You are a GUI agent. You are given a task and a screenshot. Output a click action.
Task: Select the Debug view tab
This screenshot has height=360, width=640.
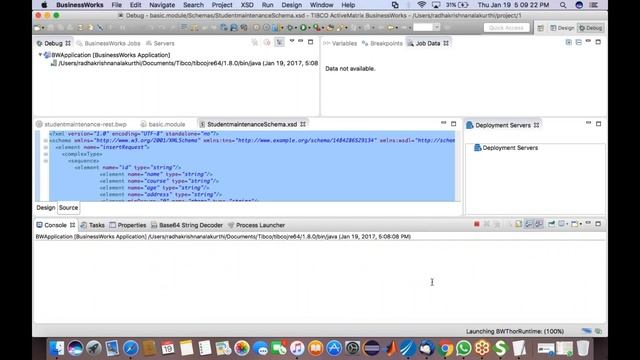tap(53, 43)
